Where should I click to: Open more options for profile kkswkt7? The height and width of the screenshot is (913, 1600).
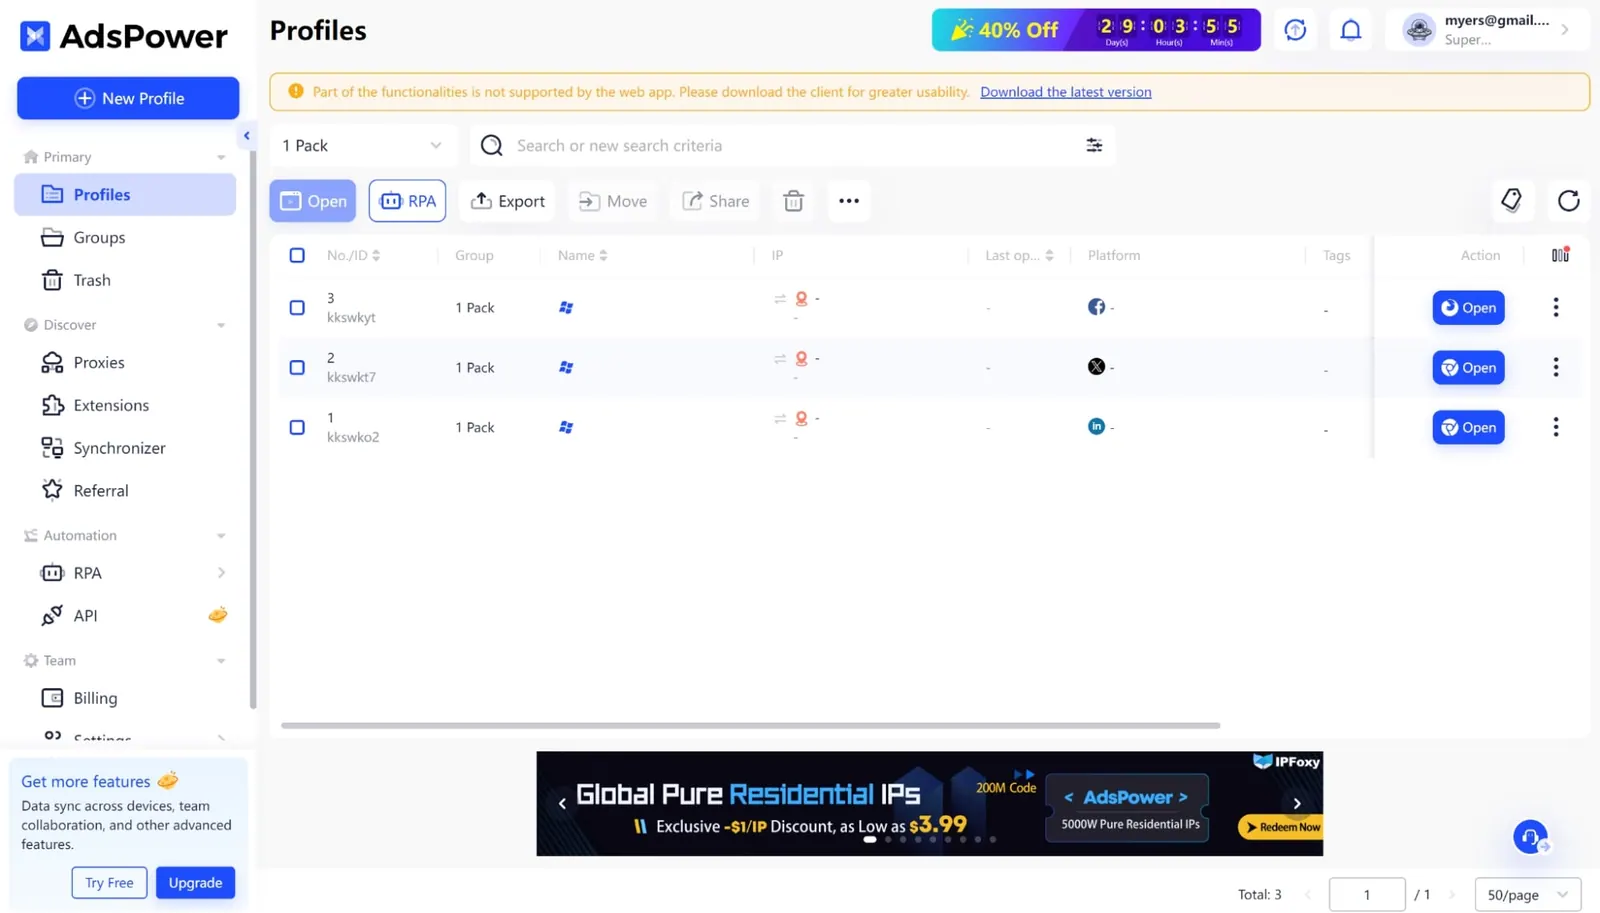tap(1555, 367)
